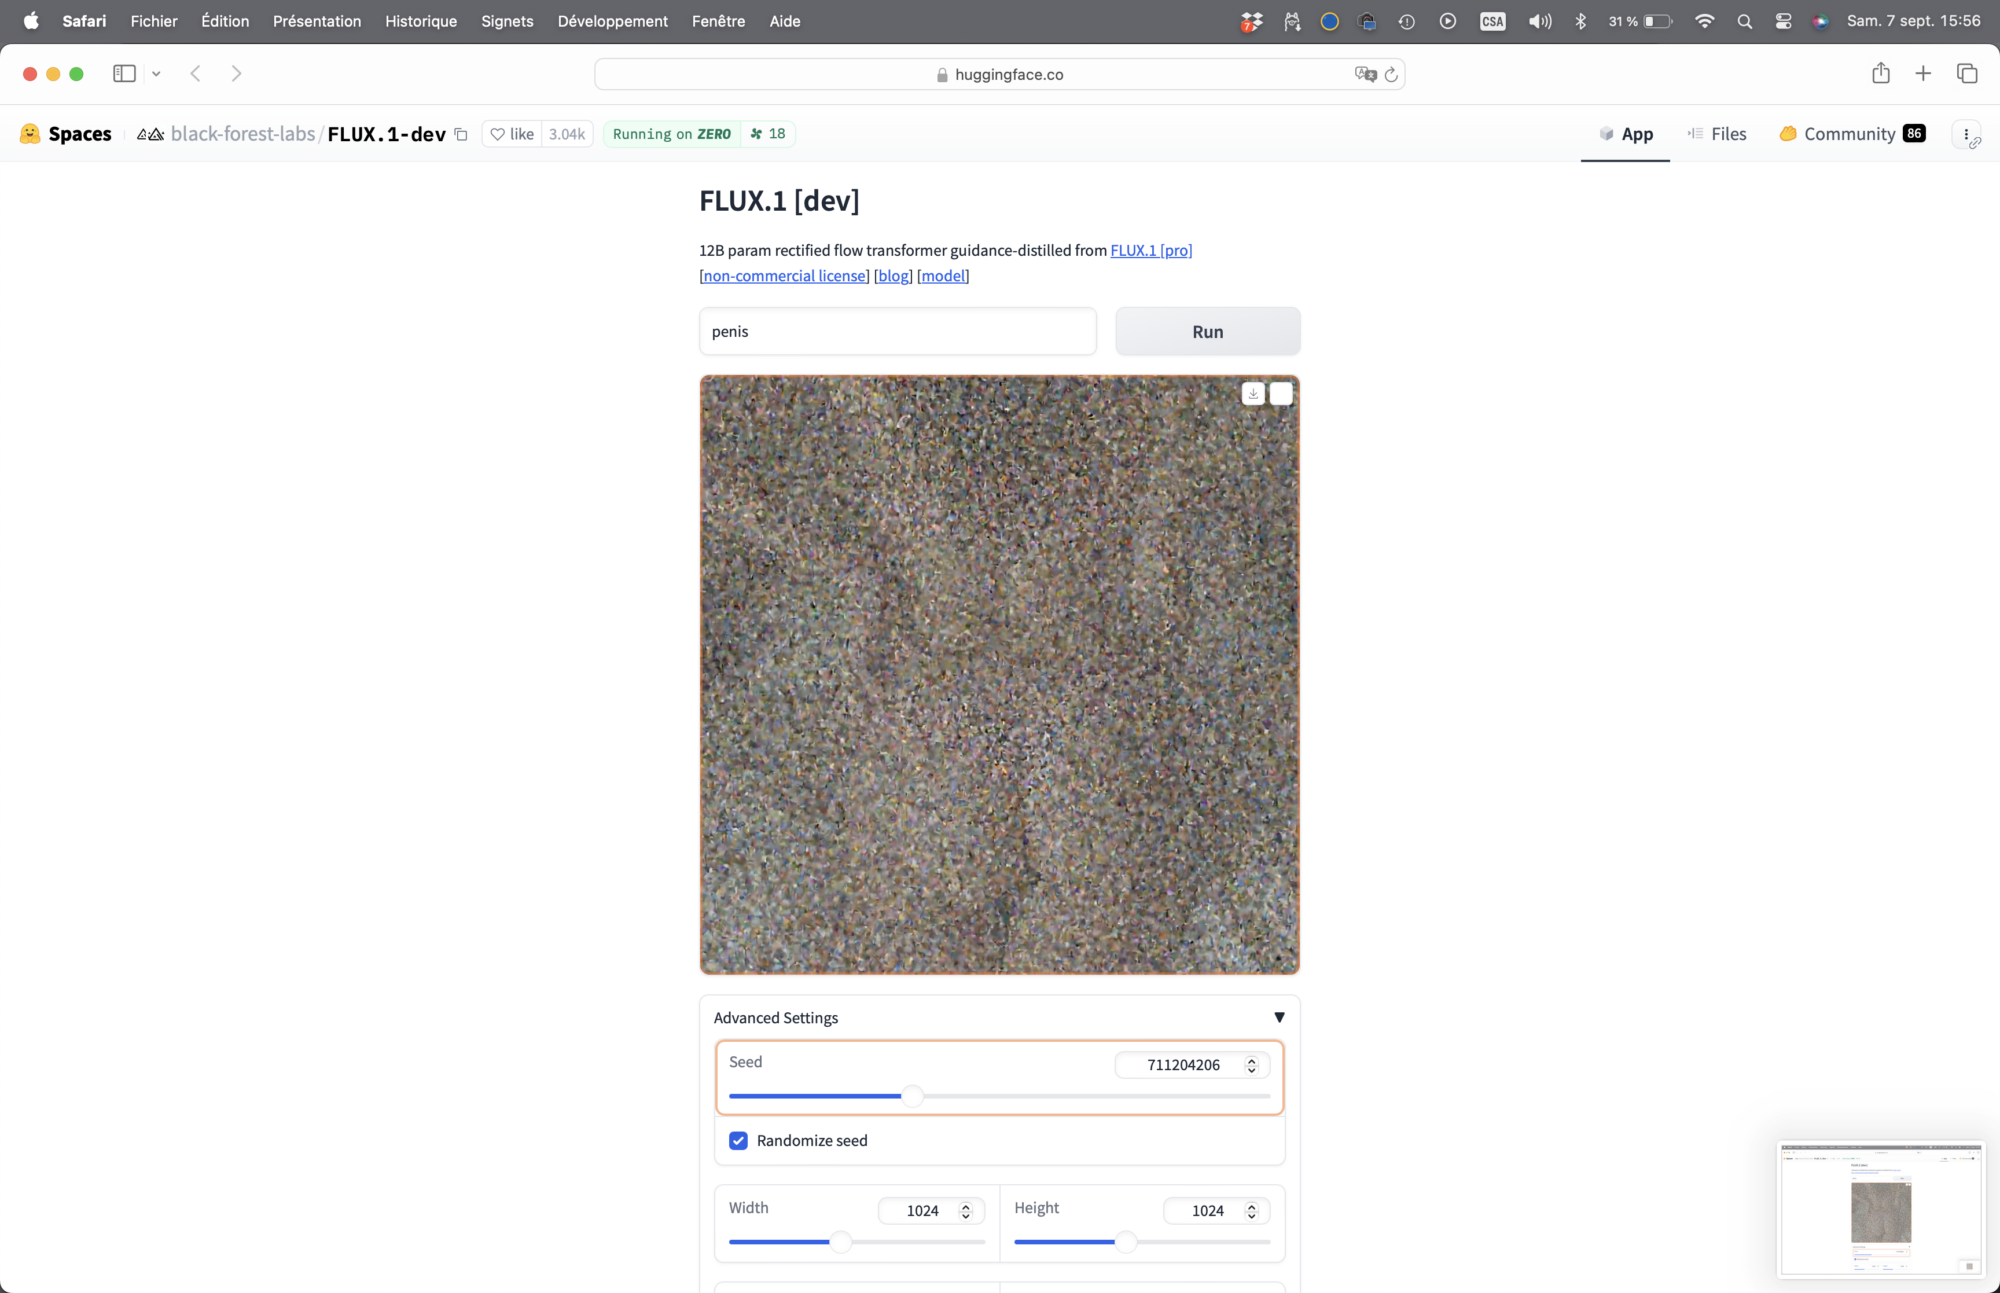Click Safari's share icon

tap(1880, 73)
